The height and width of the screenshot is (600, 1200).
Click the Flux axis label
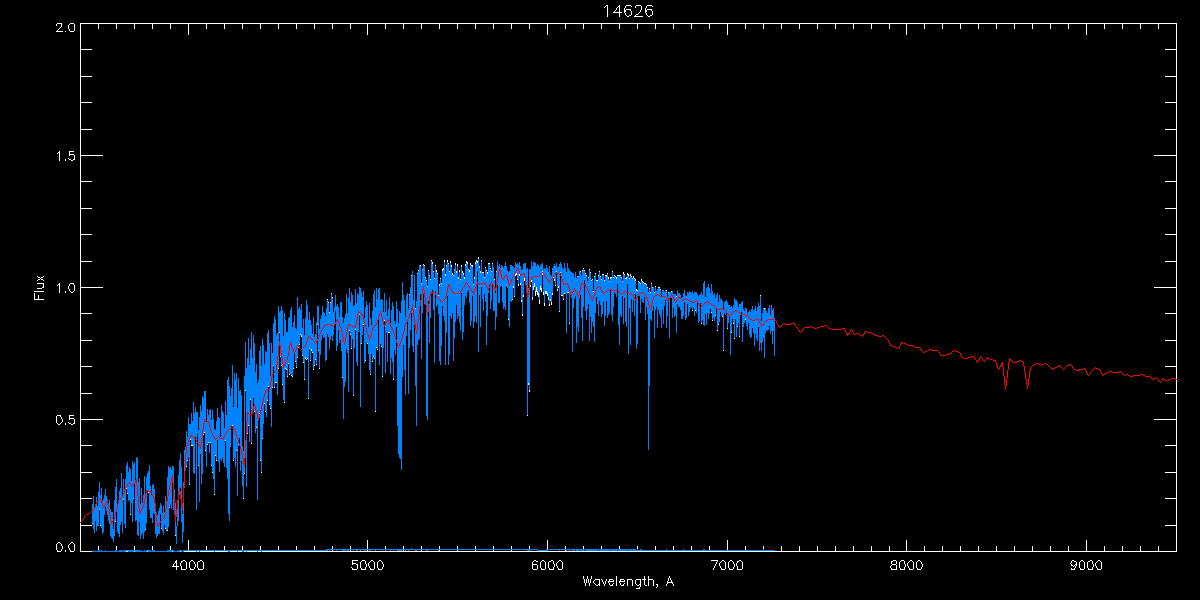click(x=39, y=287)
